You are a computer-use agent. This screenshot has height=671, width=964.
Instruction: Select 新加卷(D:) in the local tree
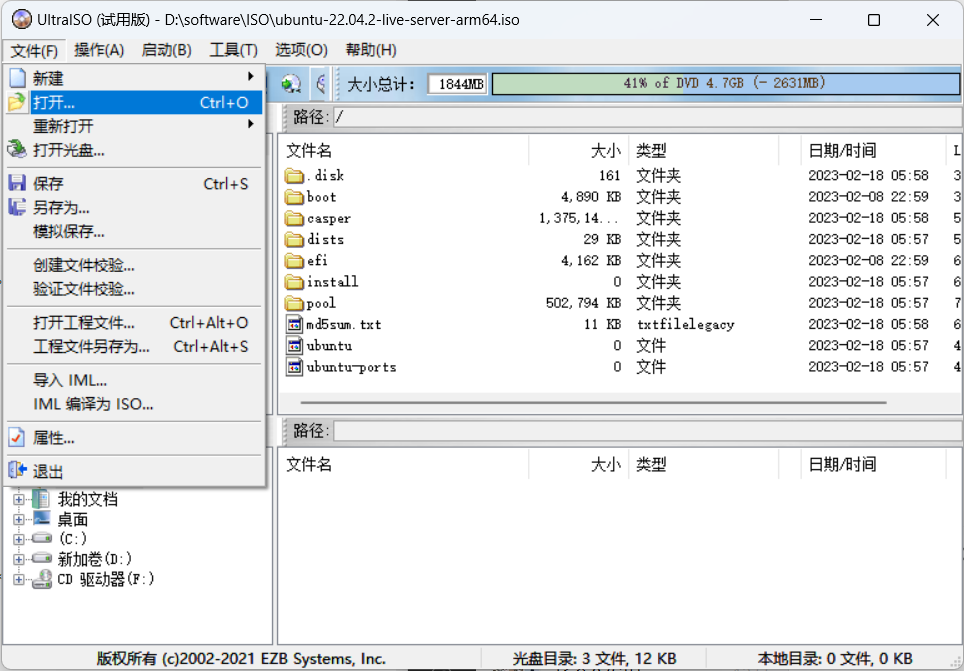[95, 559]
